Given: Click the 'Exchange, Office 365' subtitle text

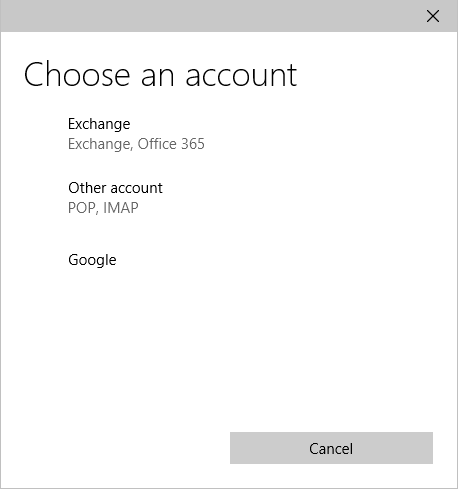Looking at the screenshot, I should (136, 144).
